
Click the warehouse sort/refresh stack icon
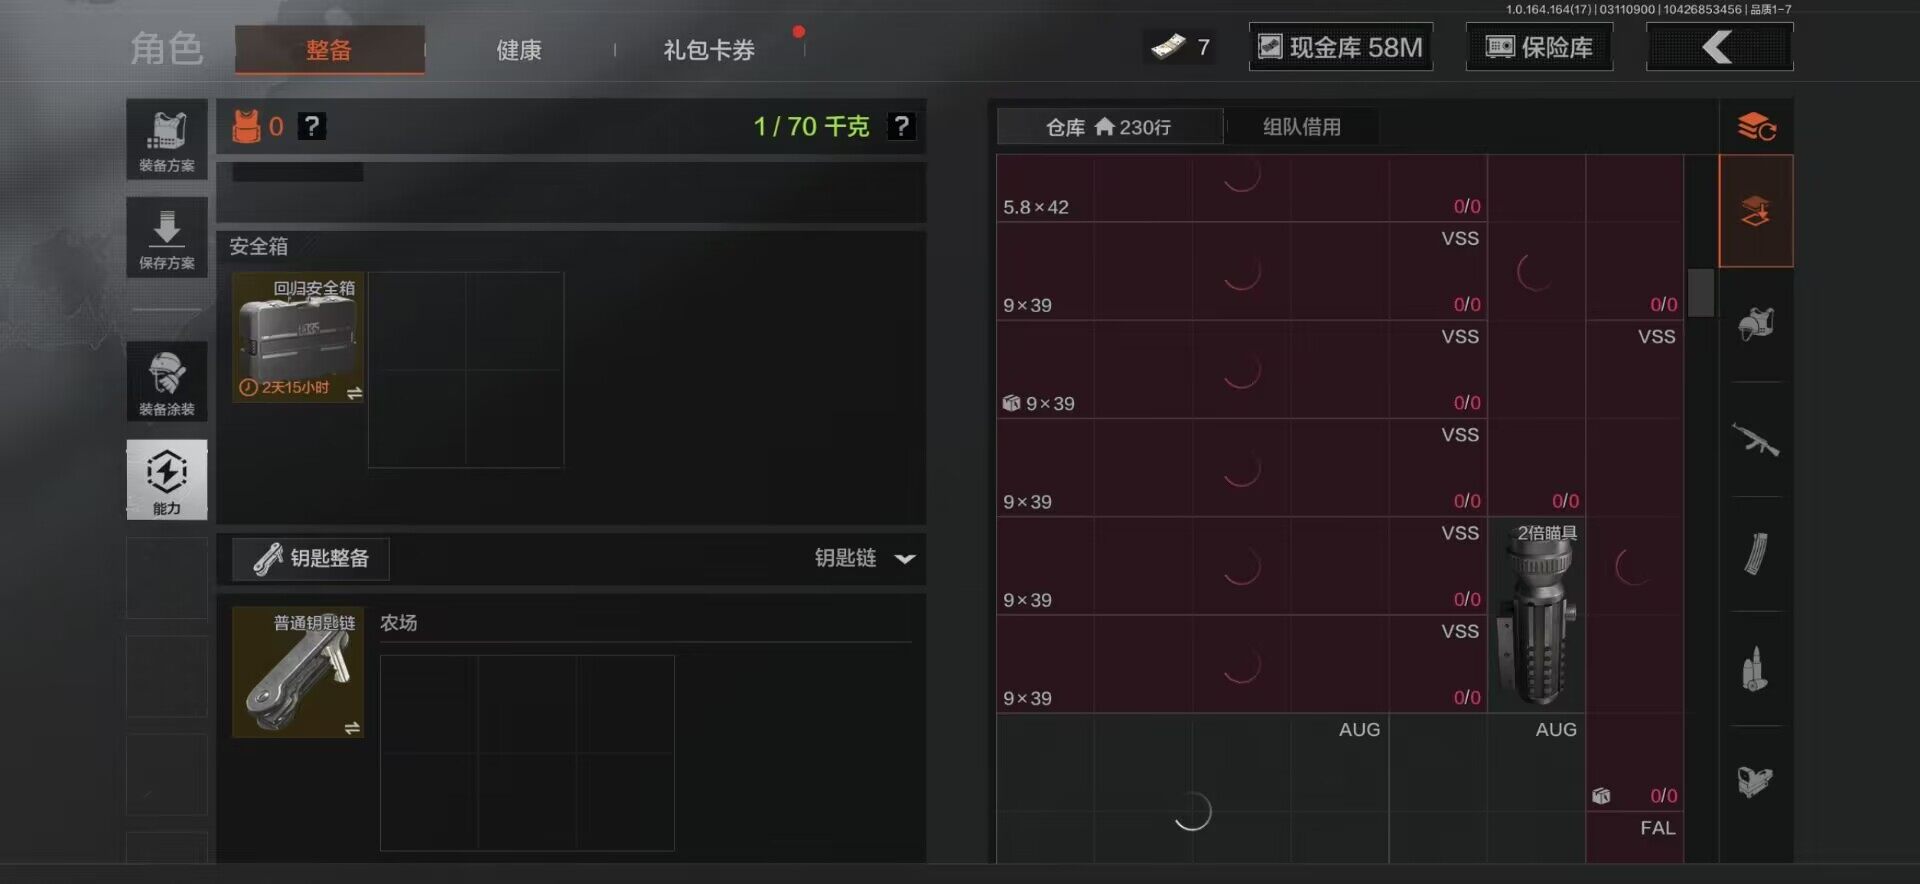(1756, 127)
